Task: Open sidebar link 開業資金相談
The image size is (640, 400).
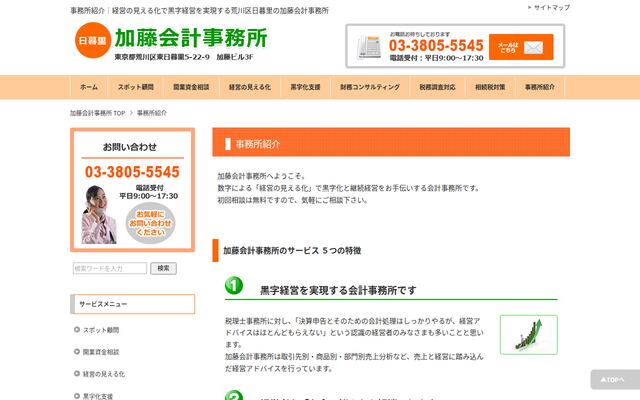Action: click(101, 352)
